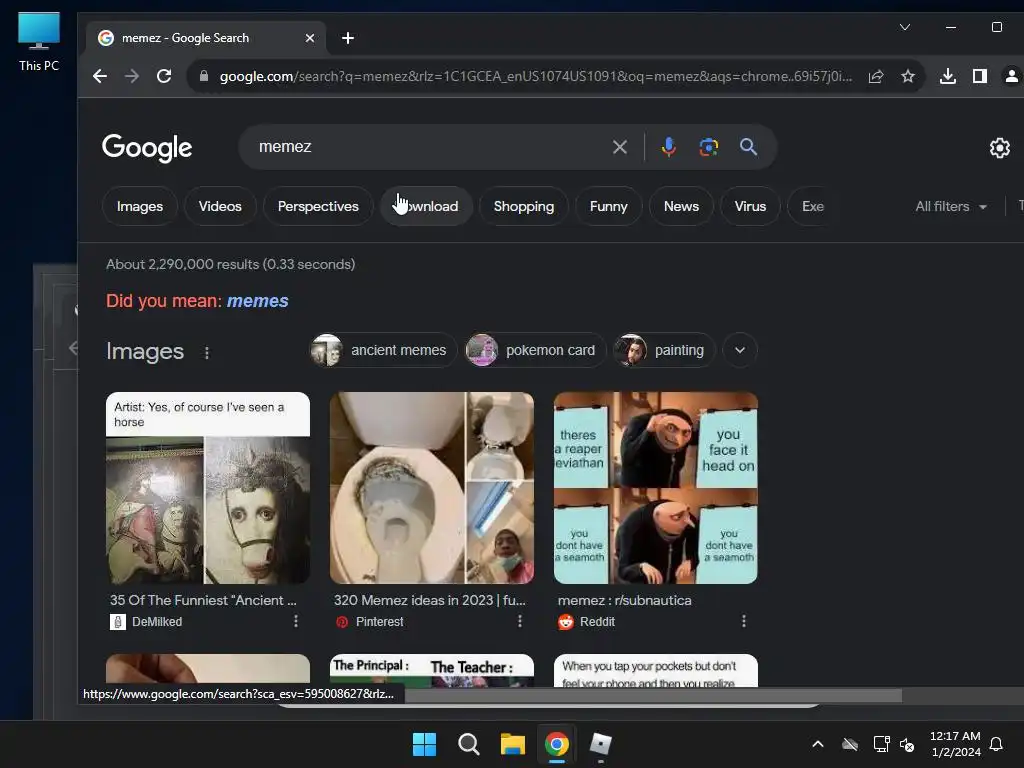This screenshot has height=768, width=1024.
Task: Select the ancient memes image chip
Action: pyautogui.click(x=383, y=351)
